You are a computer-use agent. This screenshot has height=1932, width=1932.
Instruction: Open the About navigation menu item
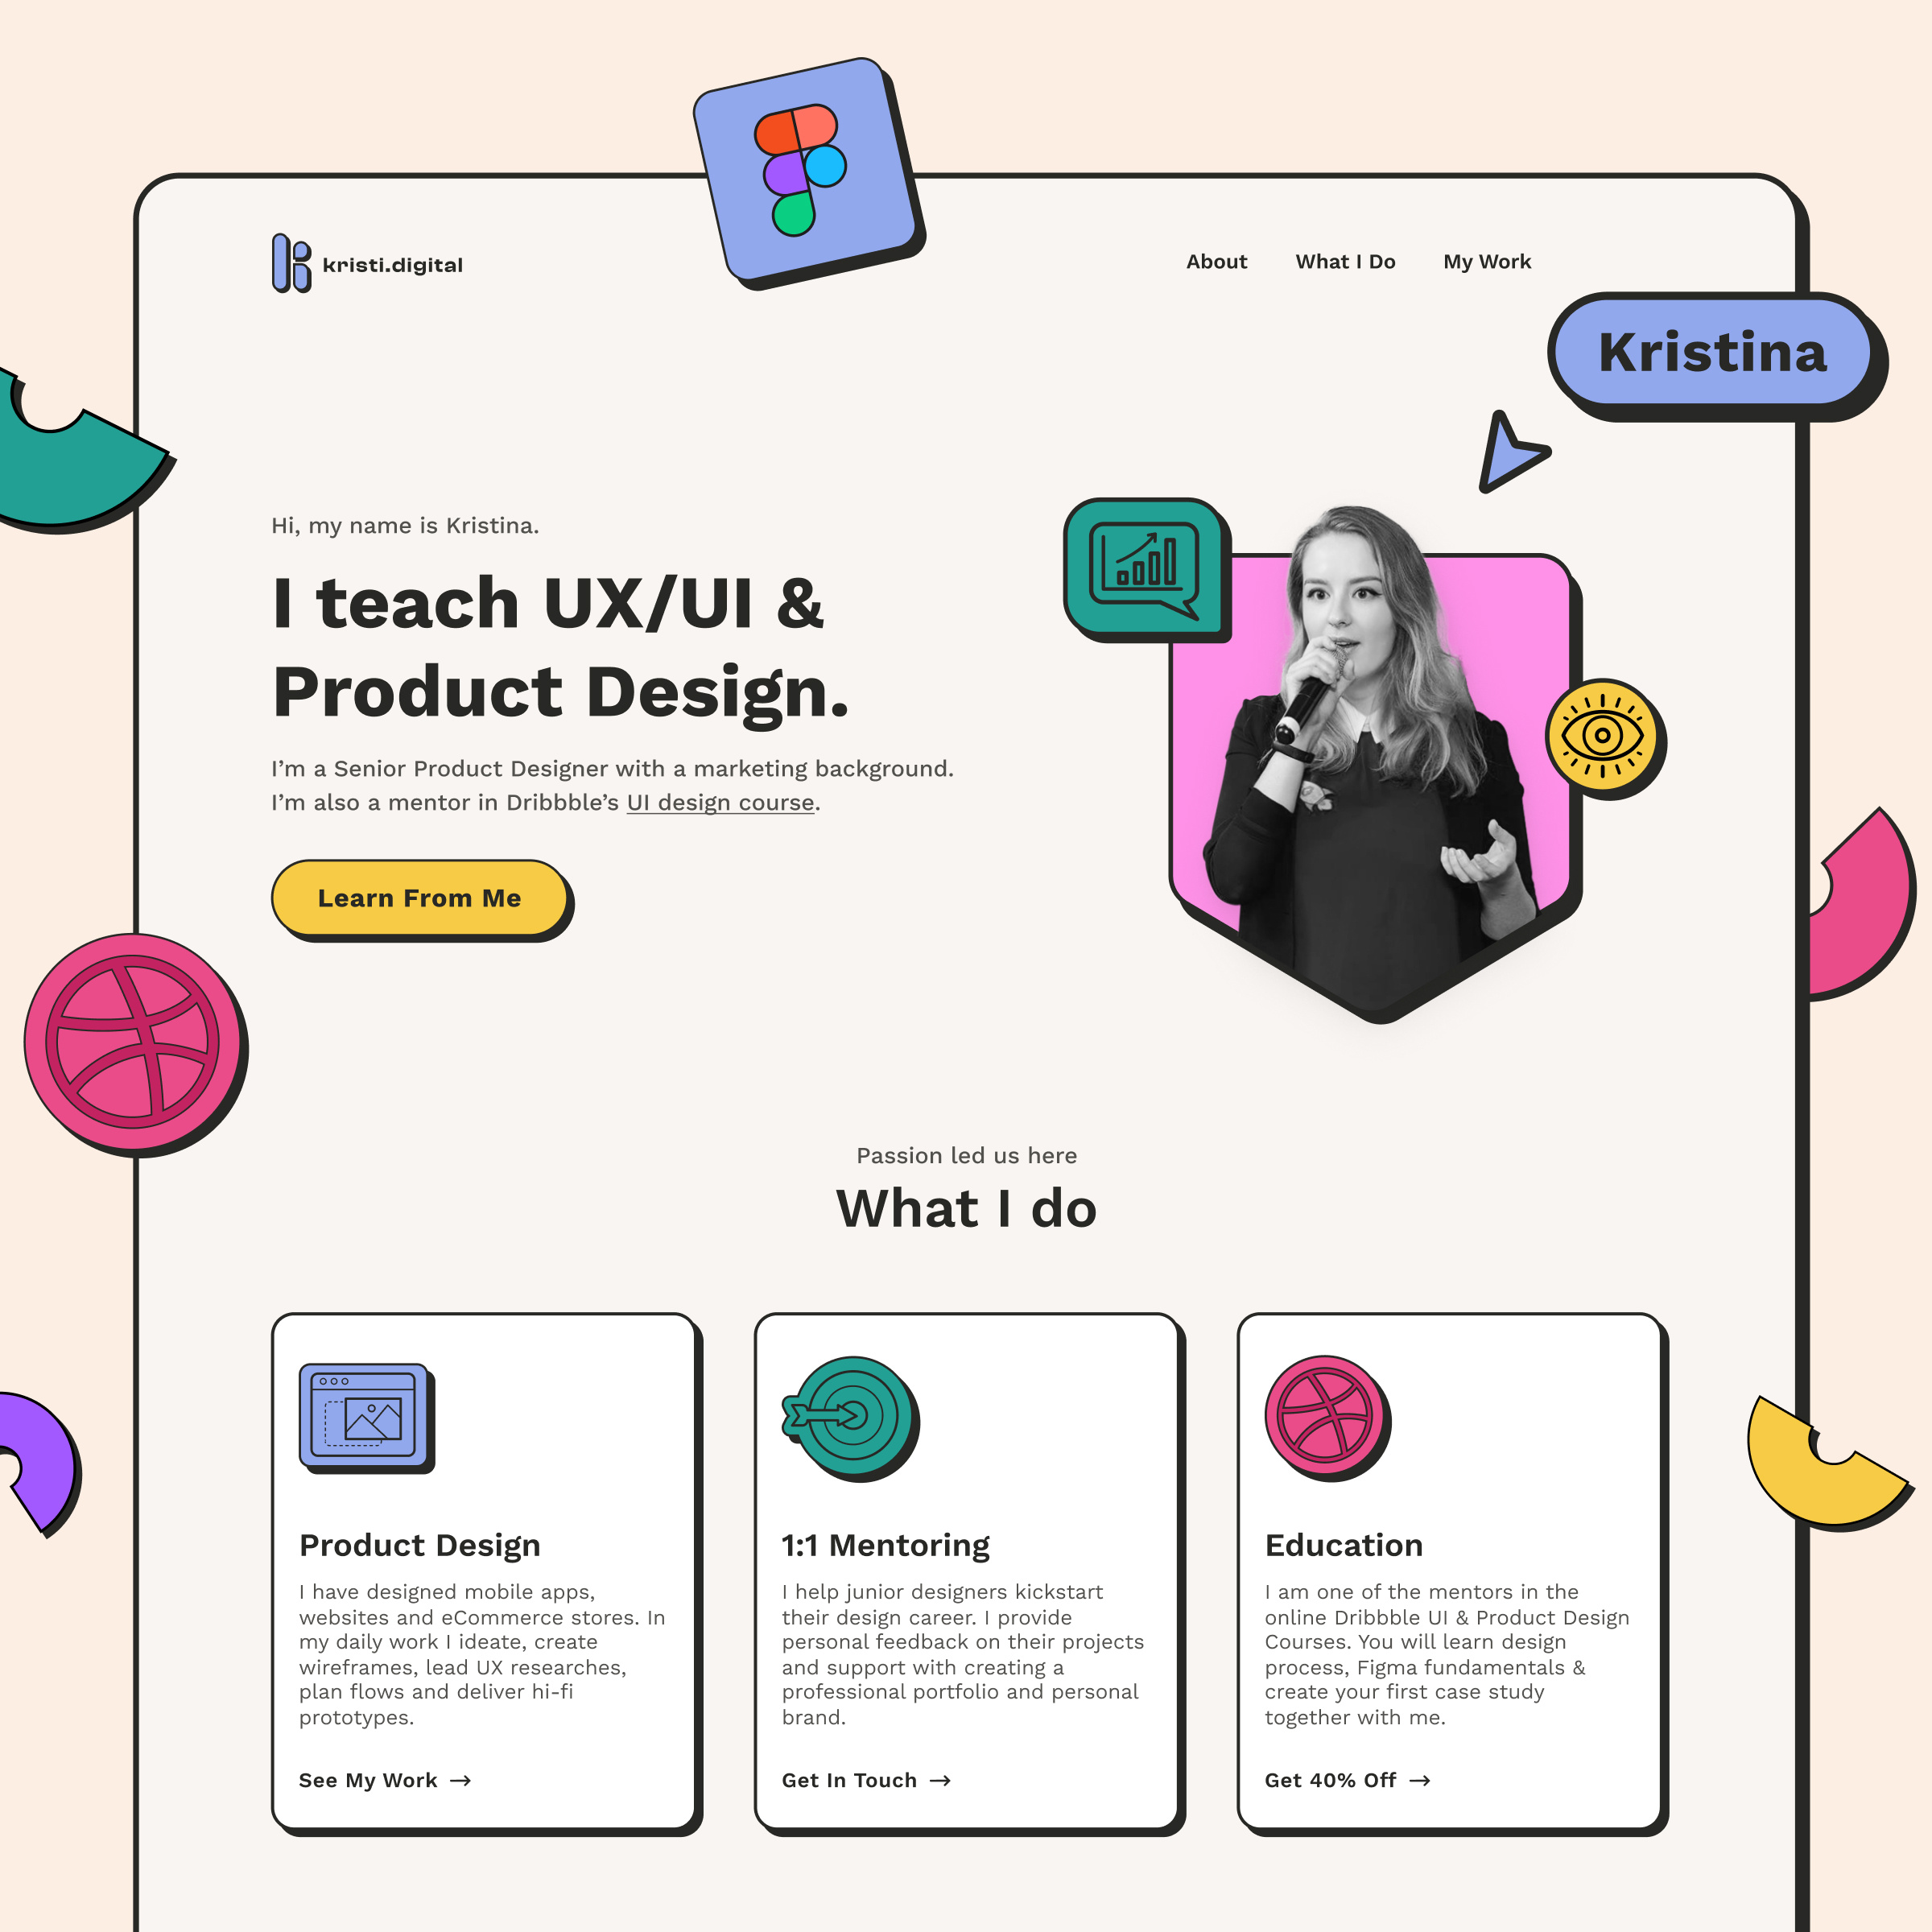click(x=1217, y=260)
